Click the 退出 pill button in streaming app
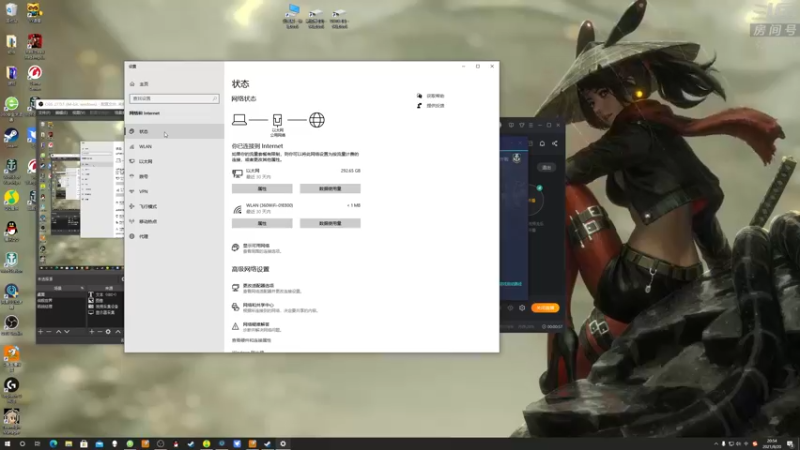Viewport: 800px width, 450px height. click(547, 167)
